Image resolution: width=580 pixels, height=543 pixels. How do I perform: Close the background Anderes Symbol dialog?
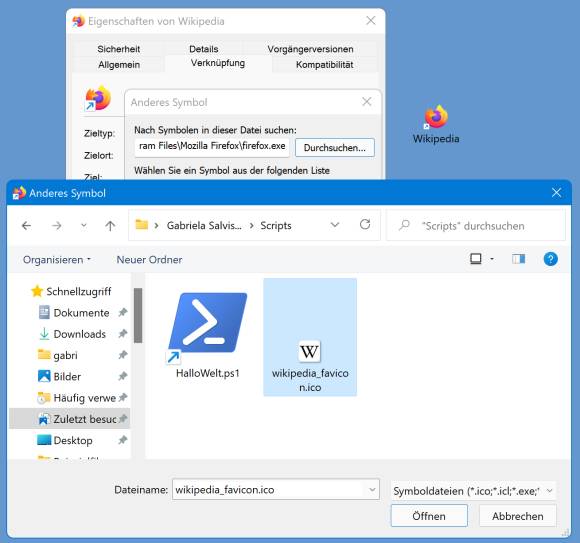click(x=367, y=102)
